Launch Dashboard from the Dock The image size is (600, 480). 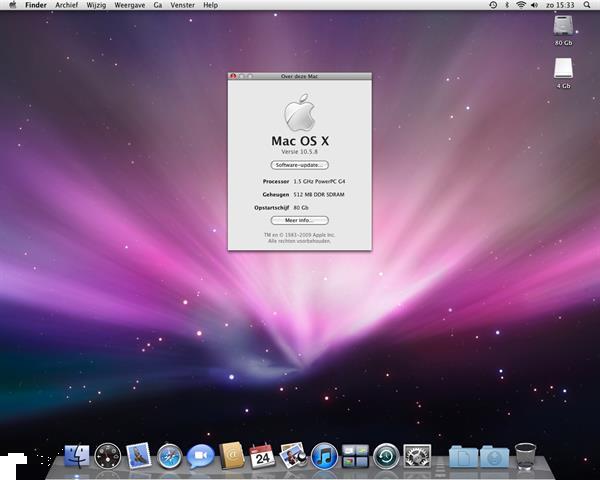point(108,456)
